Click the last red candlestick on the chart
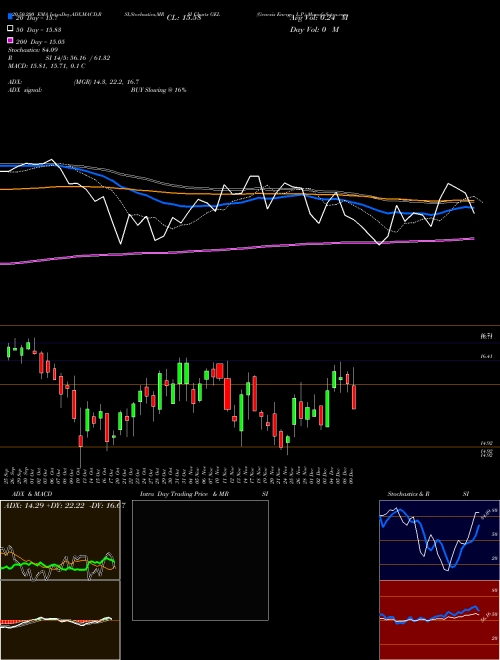 354,397
